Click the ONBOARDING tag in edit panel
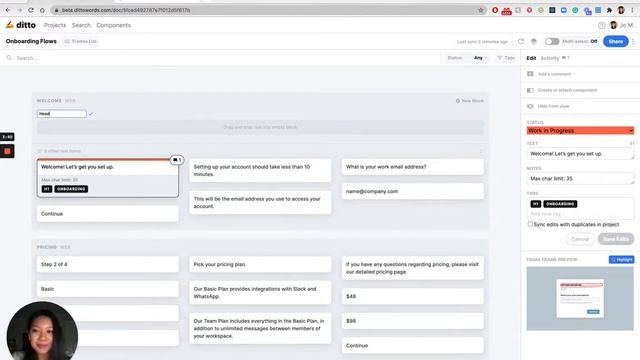Viewport: 640px width, 360px height. coord(560,204)
